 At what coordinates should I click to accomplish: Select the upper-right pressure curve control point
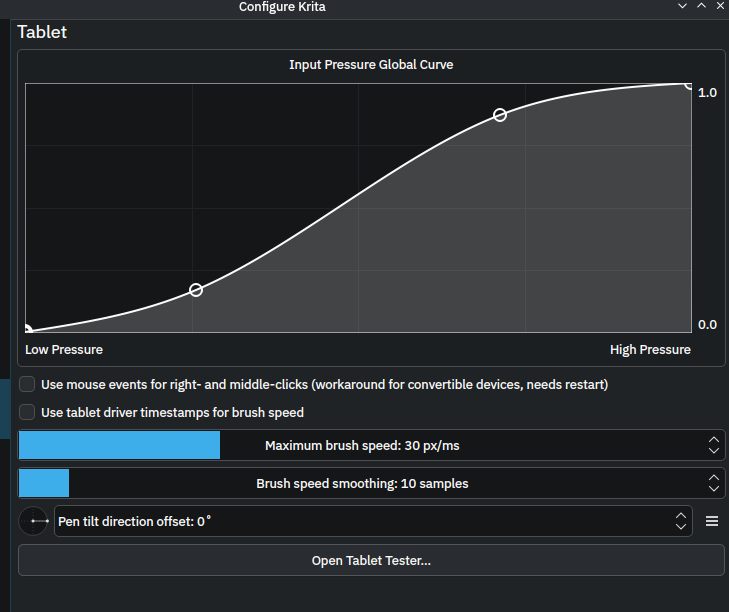(500, 115)
